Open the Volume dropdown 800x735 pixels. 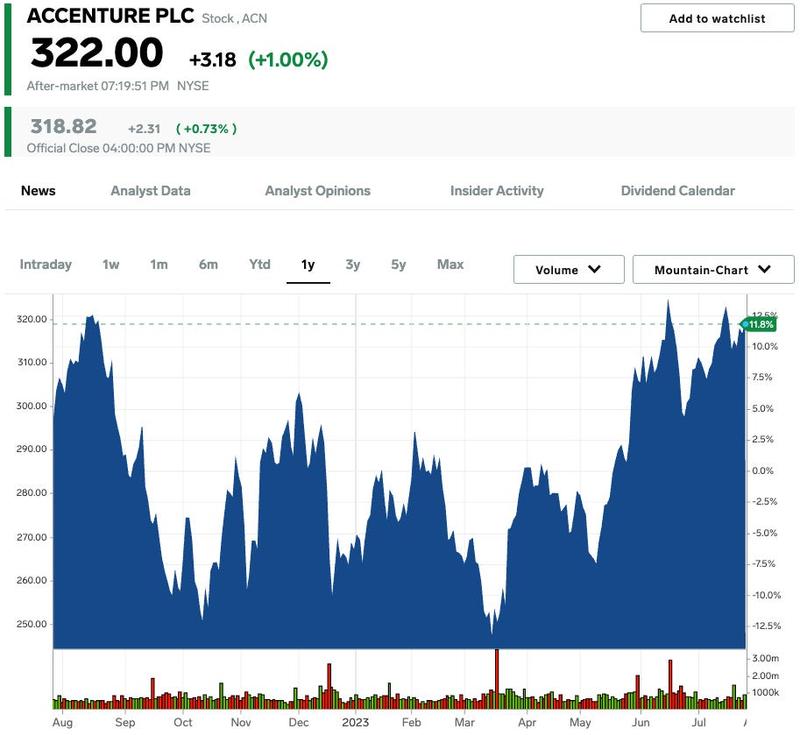point(568,269)
